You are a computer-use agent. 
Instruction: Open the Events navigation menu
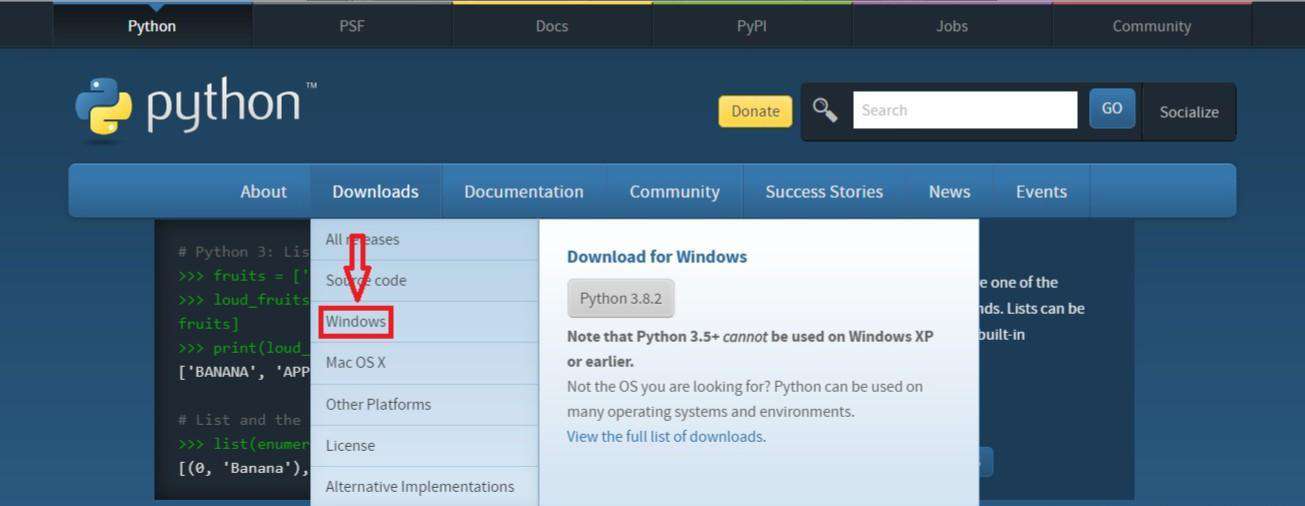(x=1041, y=191)
